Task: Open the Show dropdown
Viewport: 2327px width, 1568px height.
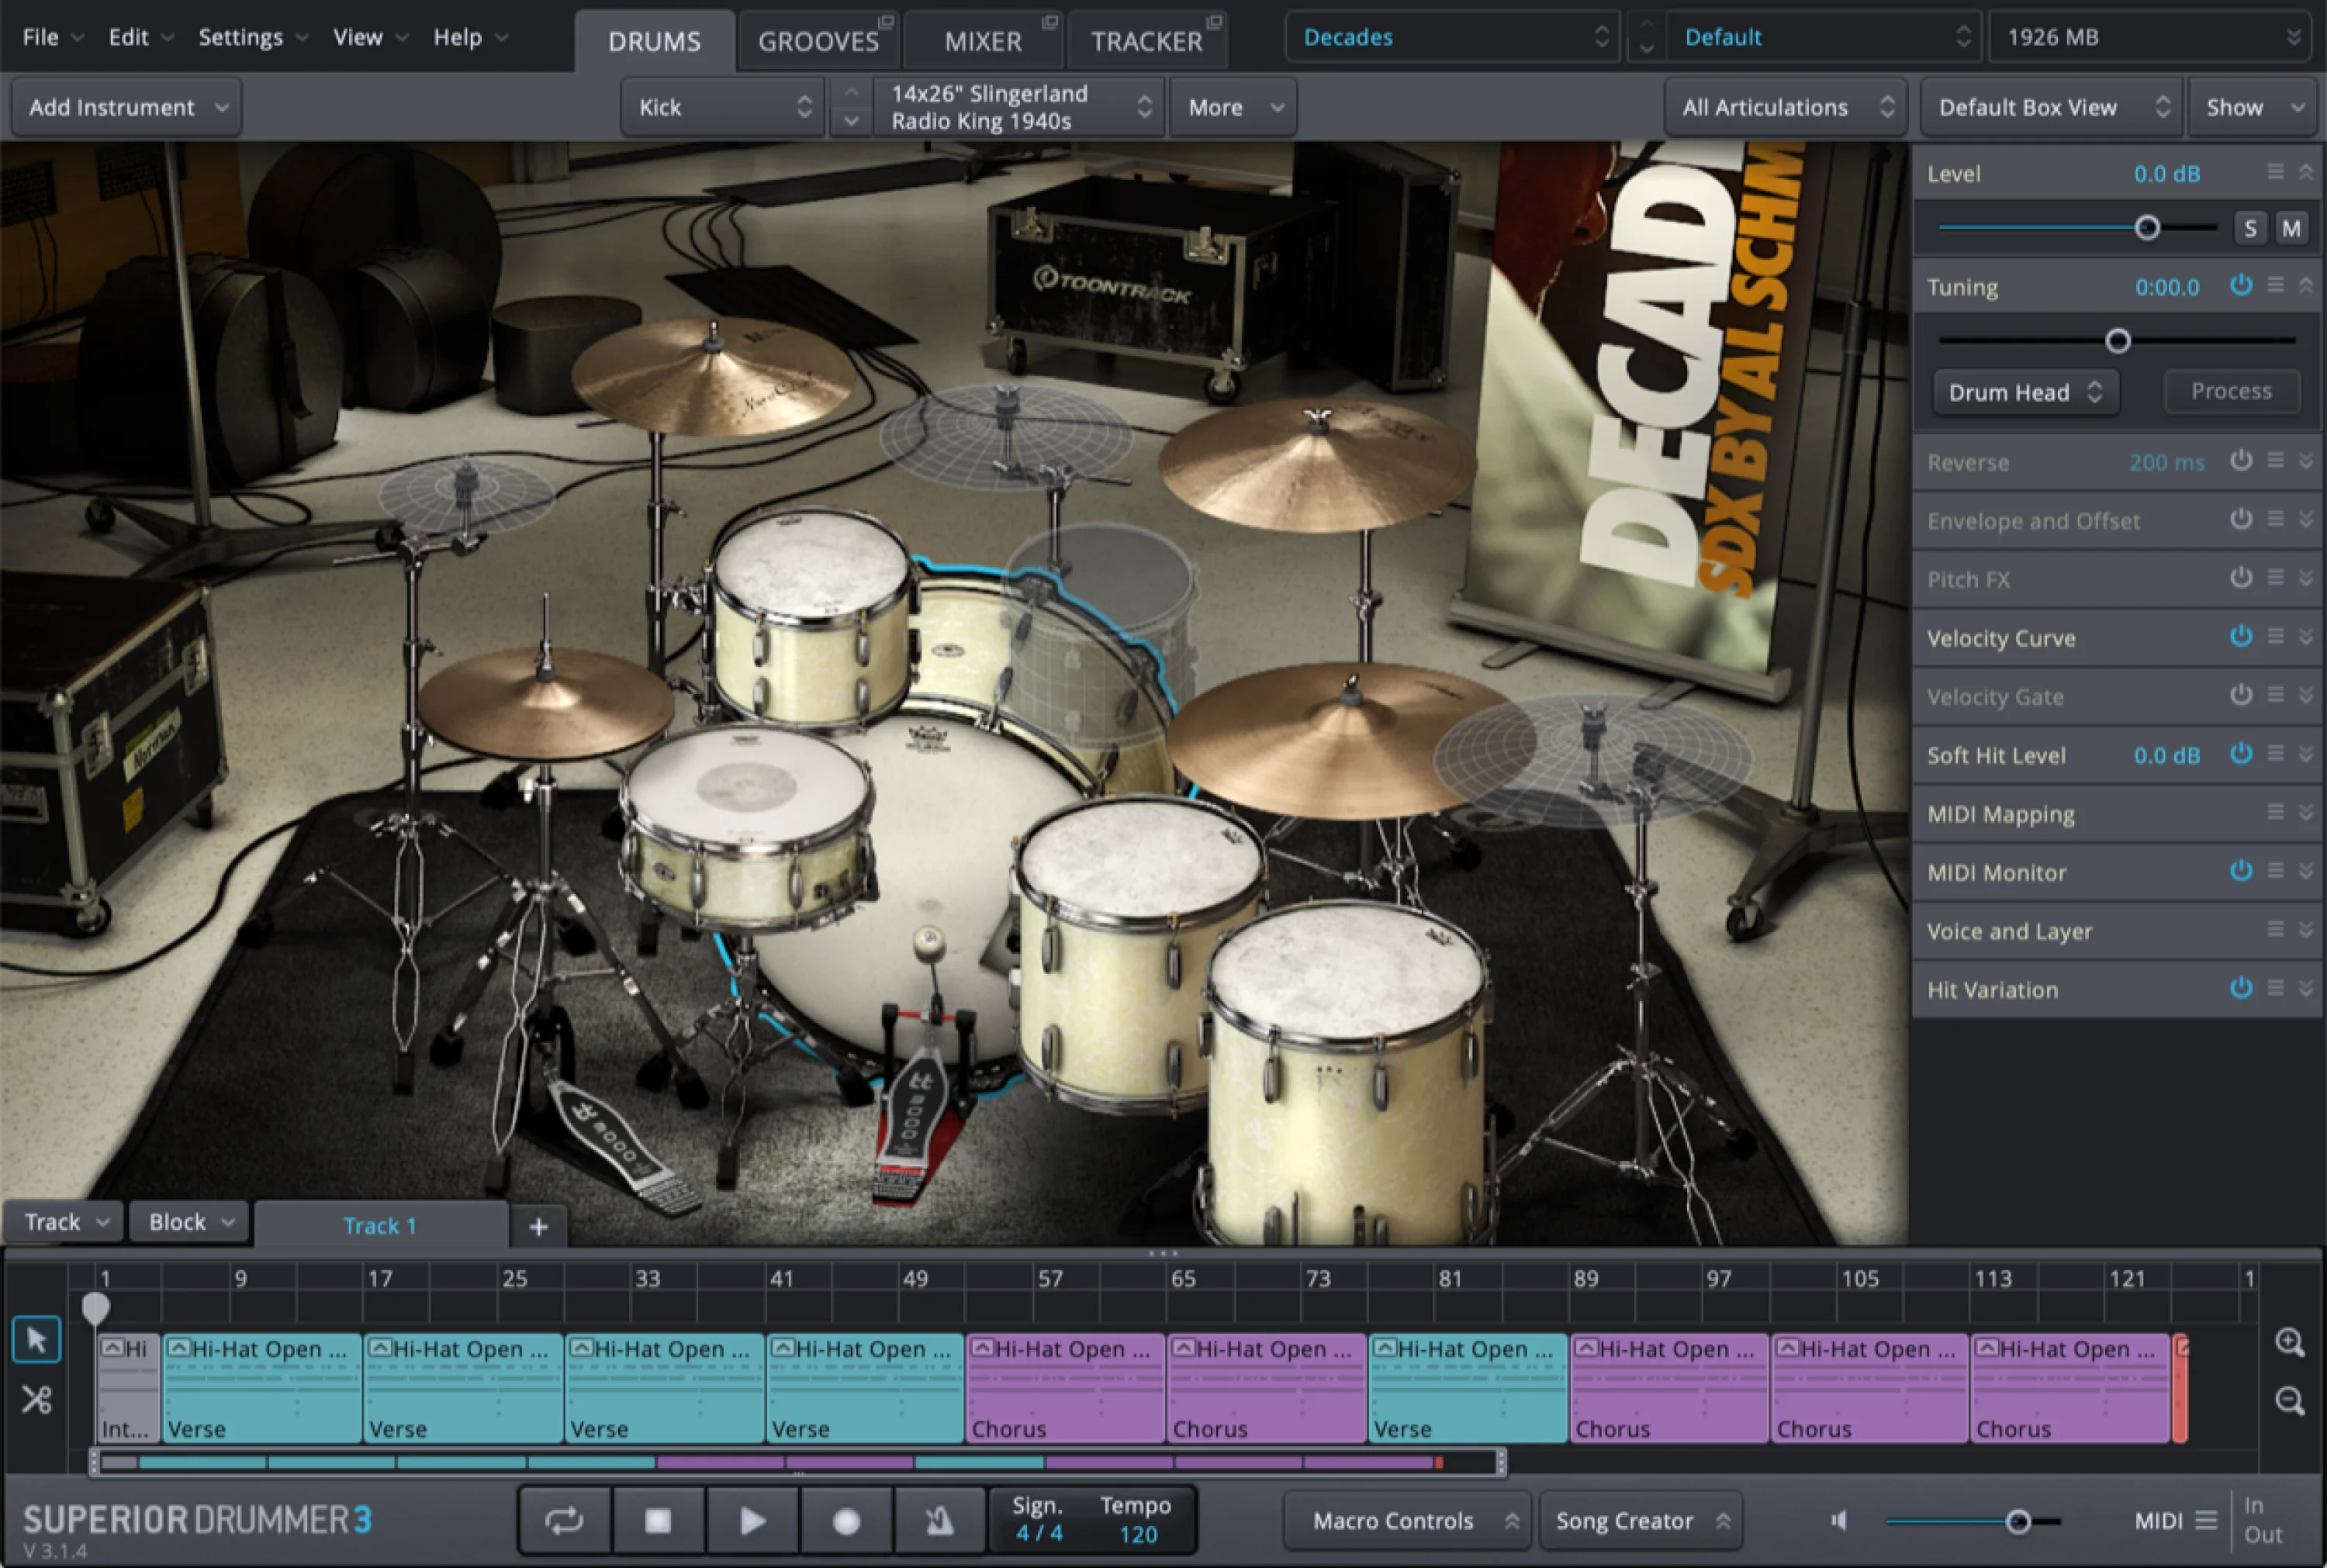Action: click(x=2254, y=107)
